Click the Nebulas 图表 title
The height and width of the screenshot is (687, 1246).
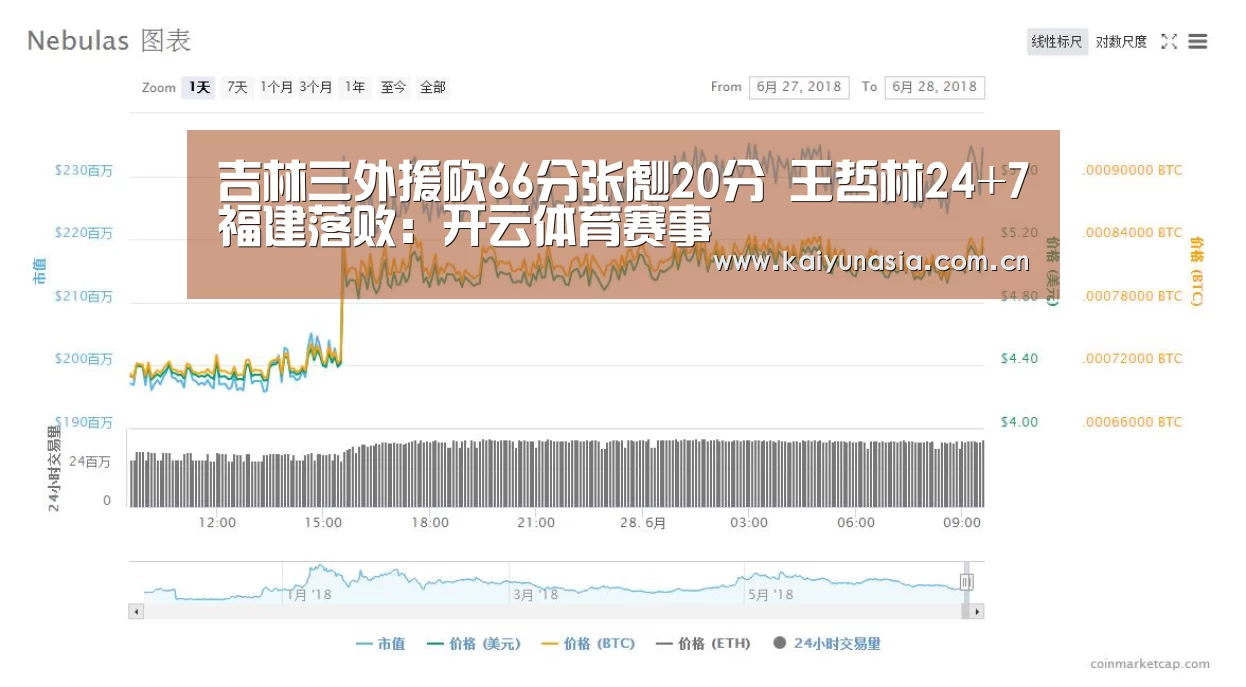(109, 41)
